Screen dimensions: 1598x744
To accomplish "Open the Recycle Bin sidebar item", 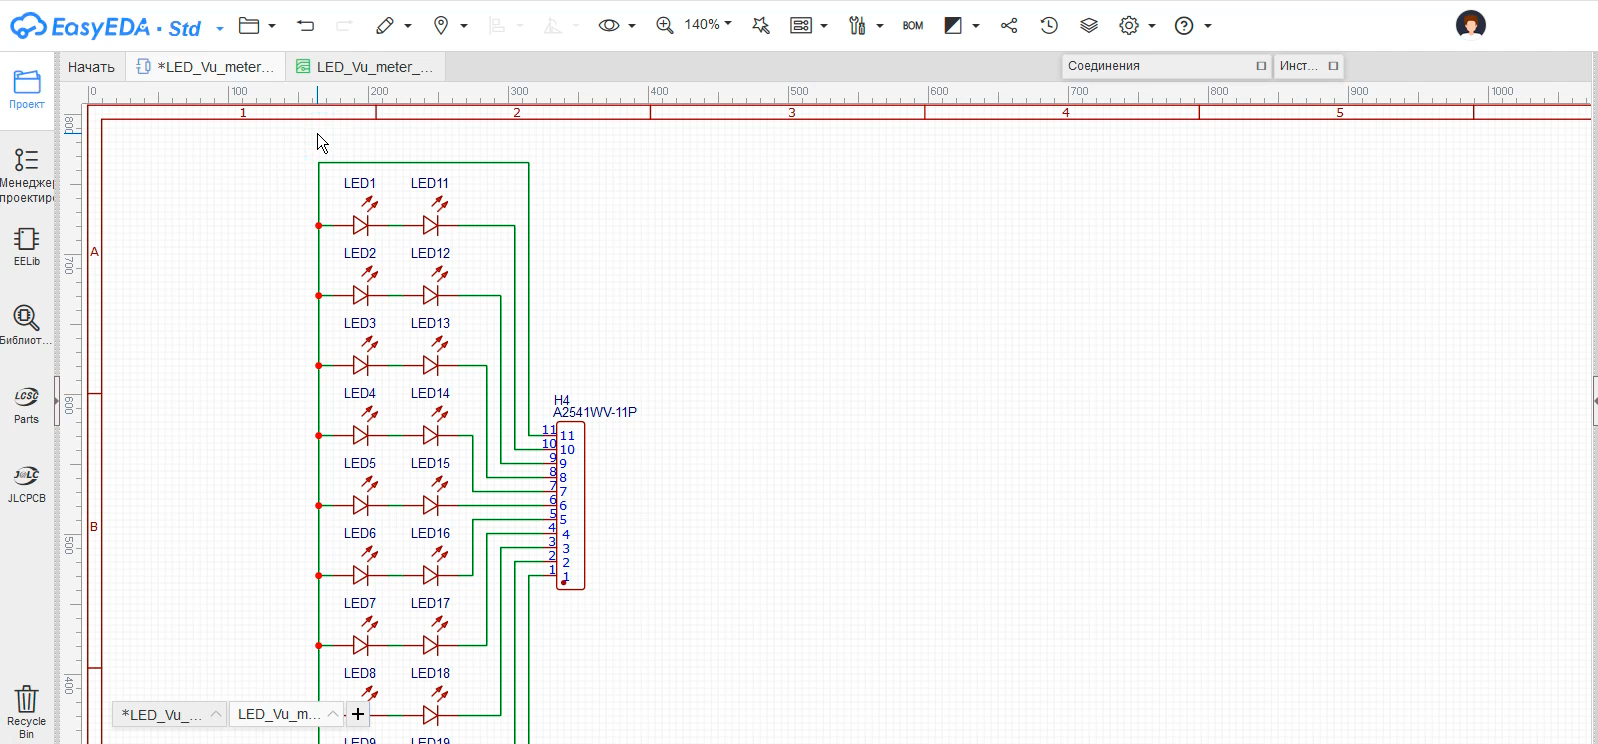I will [27, 712].
